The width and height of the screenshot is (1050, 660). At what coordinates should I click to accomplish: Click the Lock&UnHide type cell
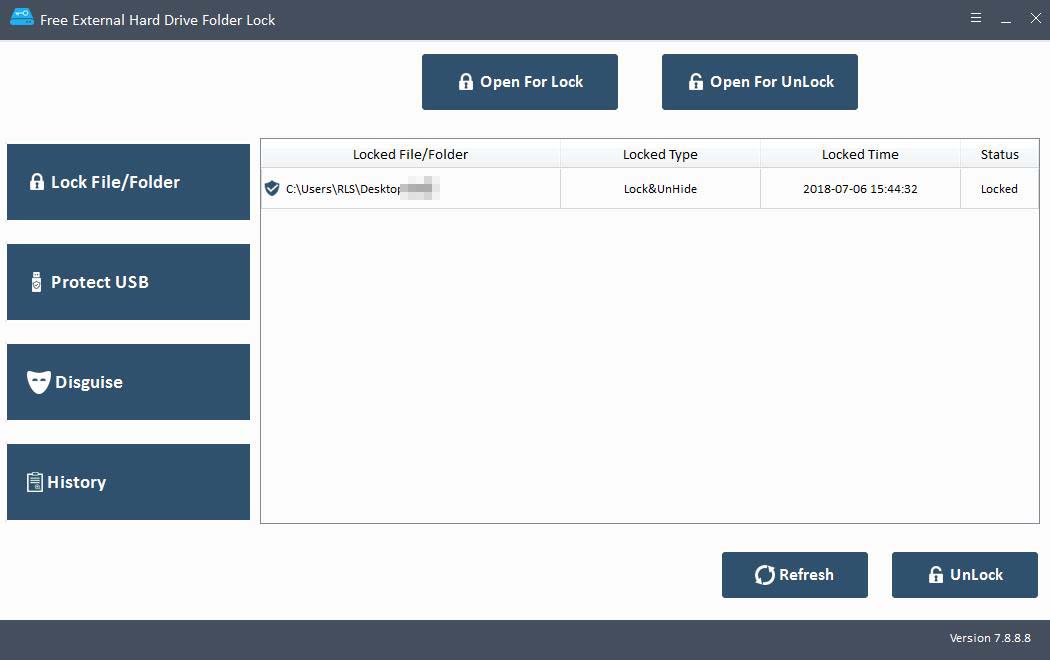tap(660, 189)
